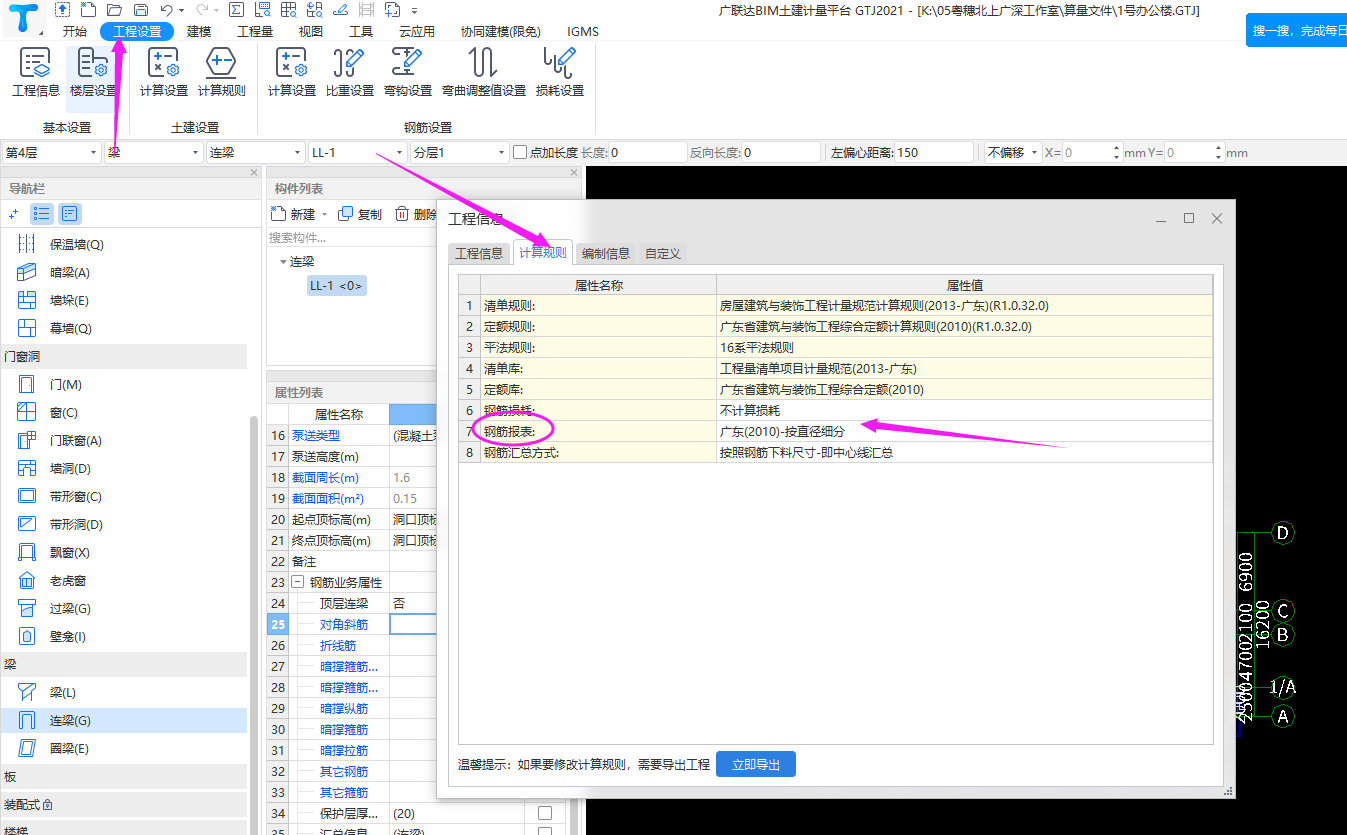
Task: Switch to 工程信息 tab in dialog
Action: click(479, 253)
